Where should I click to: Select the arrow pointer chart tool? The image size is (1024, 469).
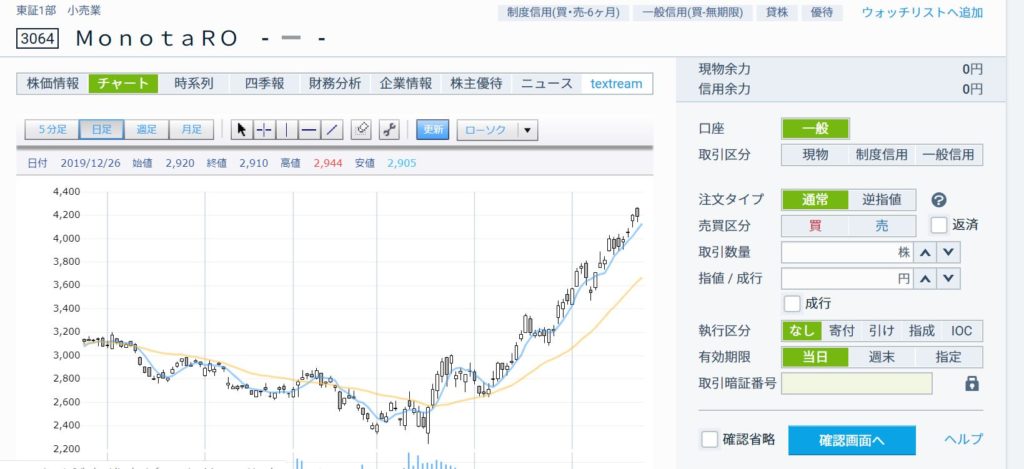click(x=242, y=130)
